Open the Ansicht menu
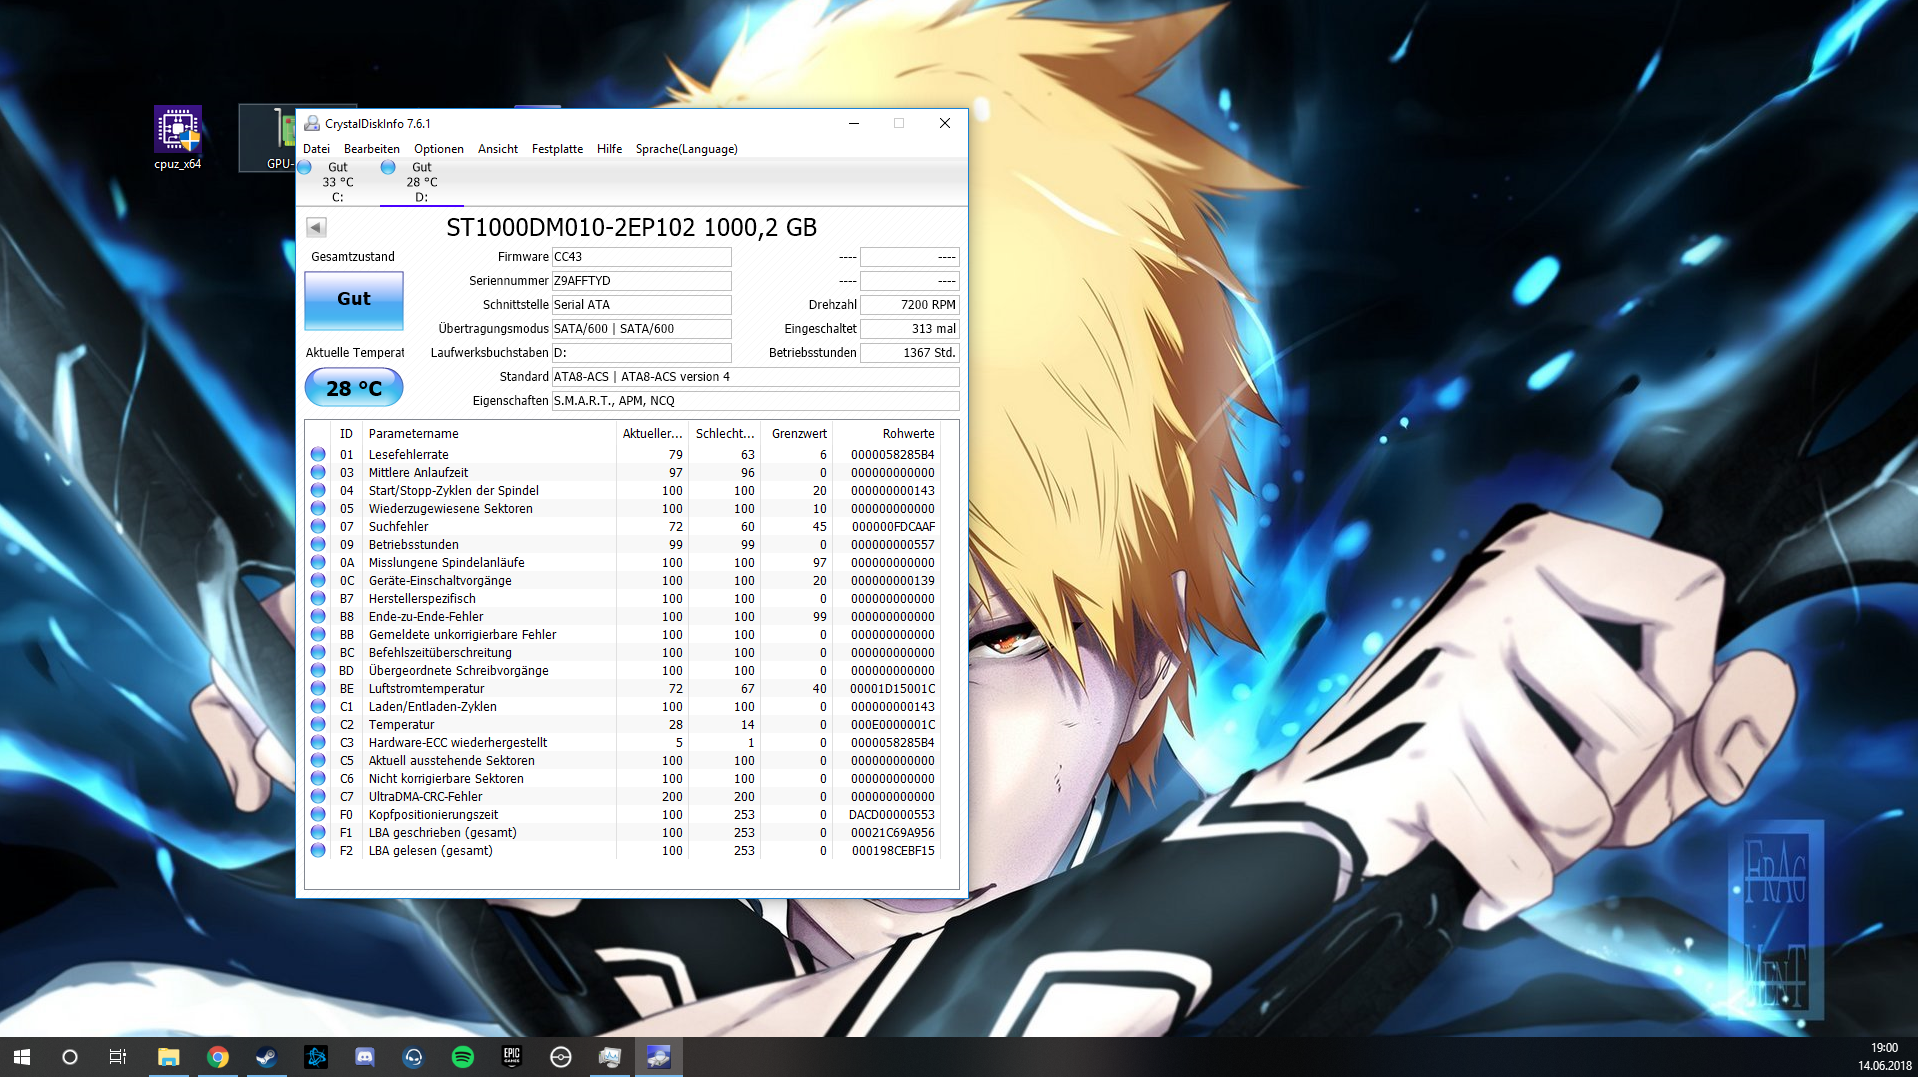This screenshot has height=1077, width=1918. point(498,149)
